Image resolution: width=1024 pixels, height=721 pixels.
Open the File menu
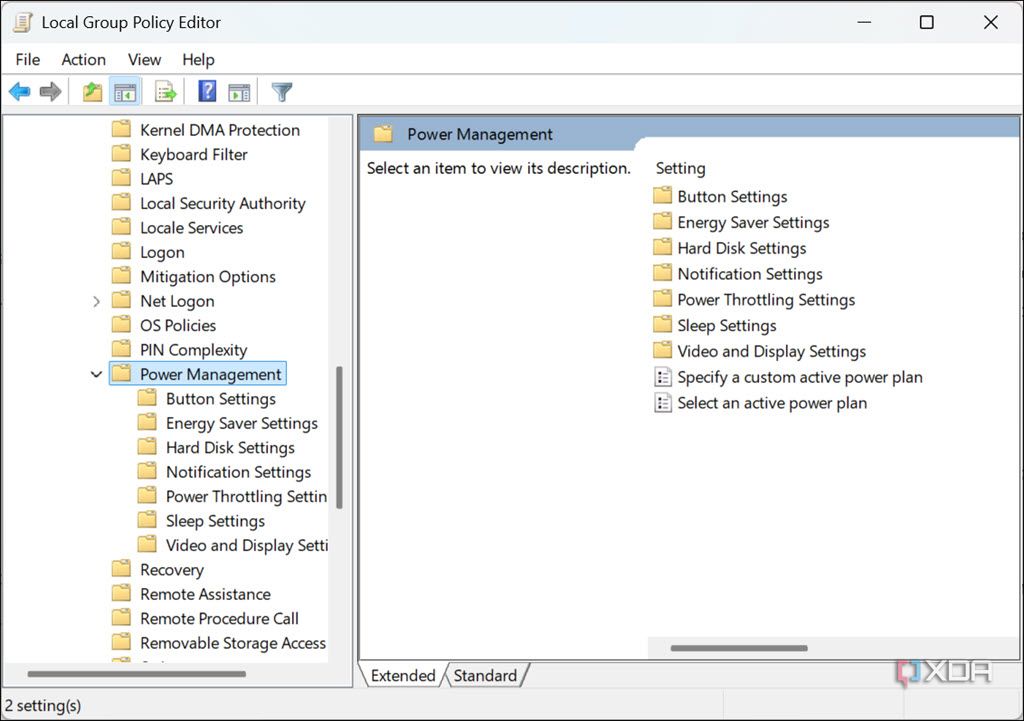tap(27, 59)
